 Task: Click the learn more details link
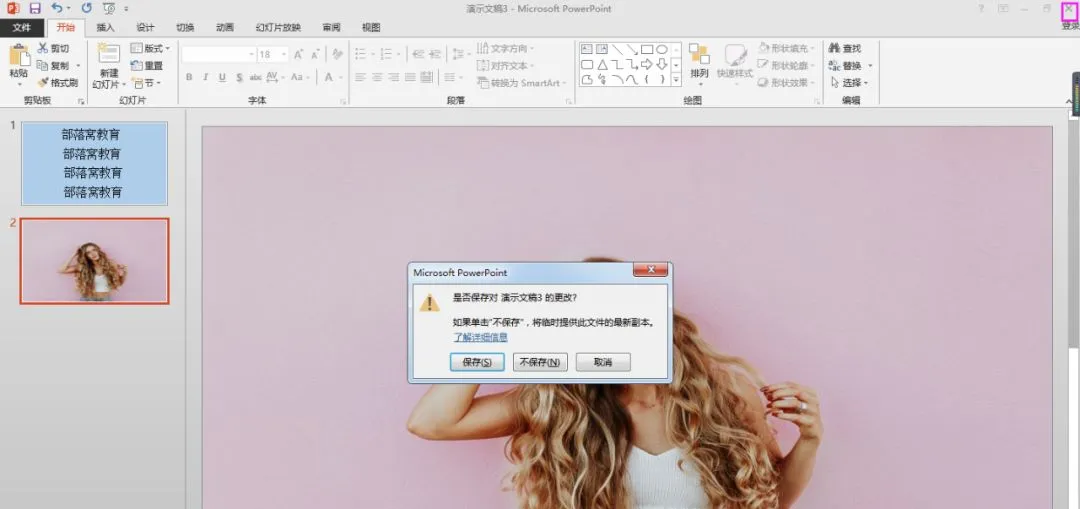[x=480, y=337]
